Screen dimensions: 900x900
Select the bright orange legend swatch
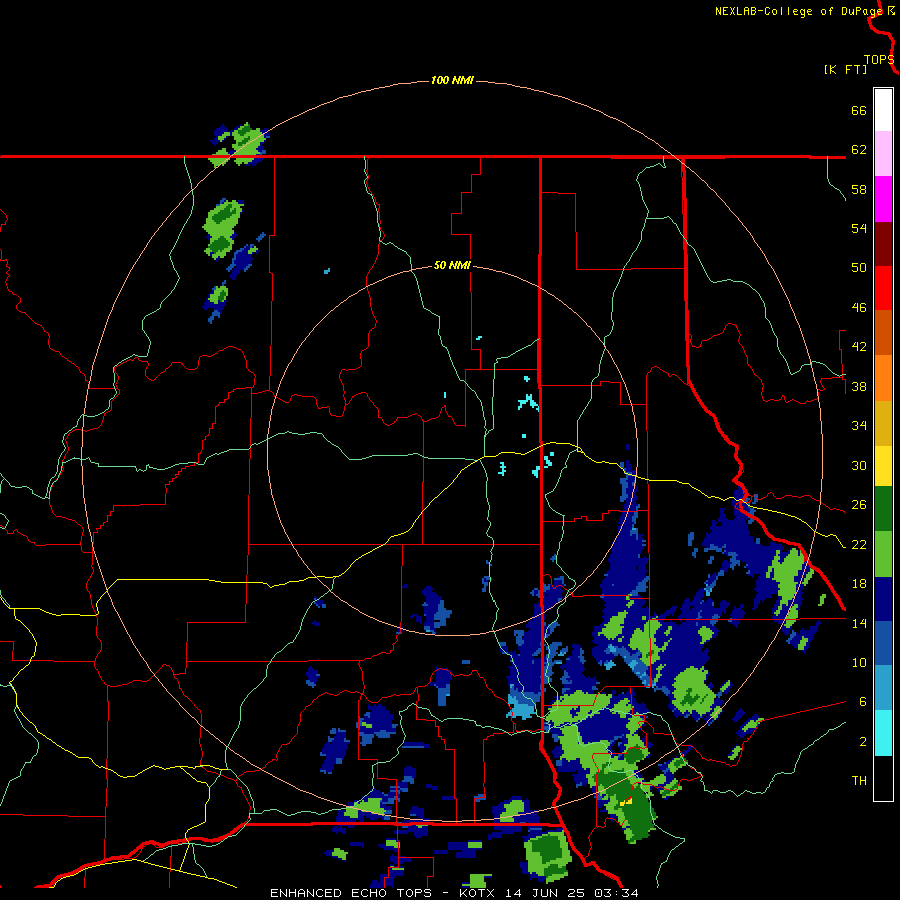coord(883,378)
